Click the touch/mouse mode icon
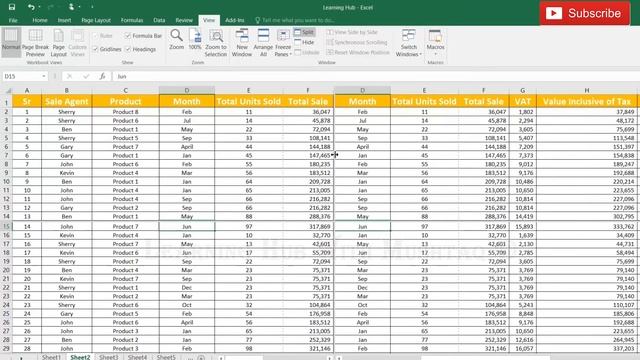The width and height of the screenshot is (640, 360). [x=71, y=7]
